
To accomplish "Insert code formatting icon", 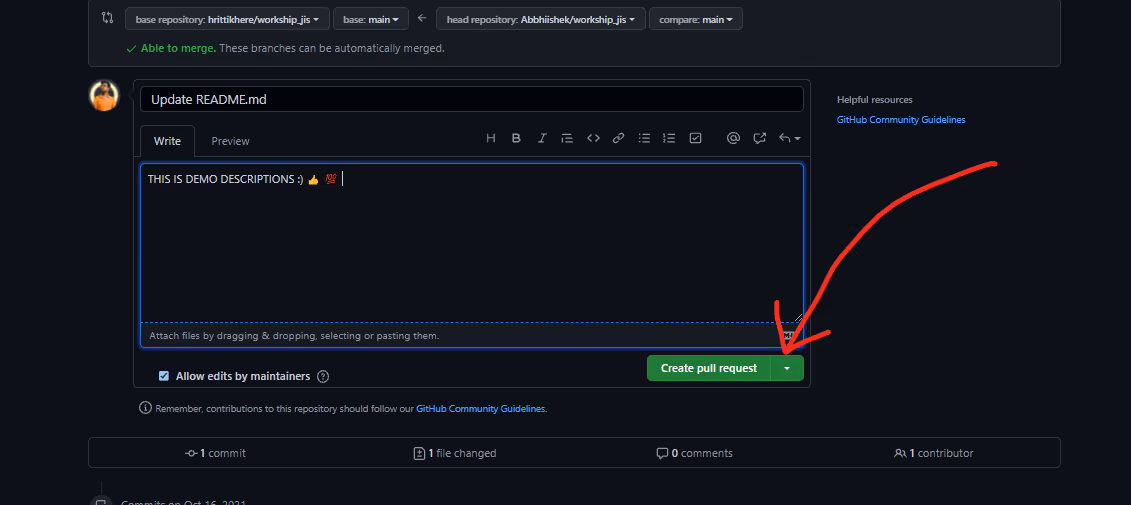I will click(593, 139).
